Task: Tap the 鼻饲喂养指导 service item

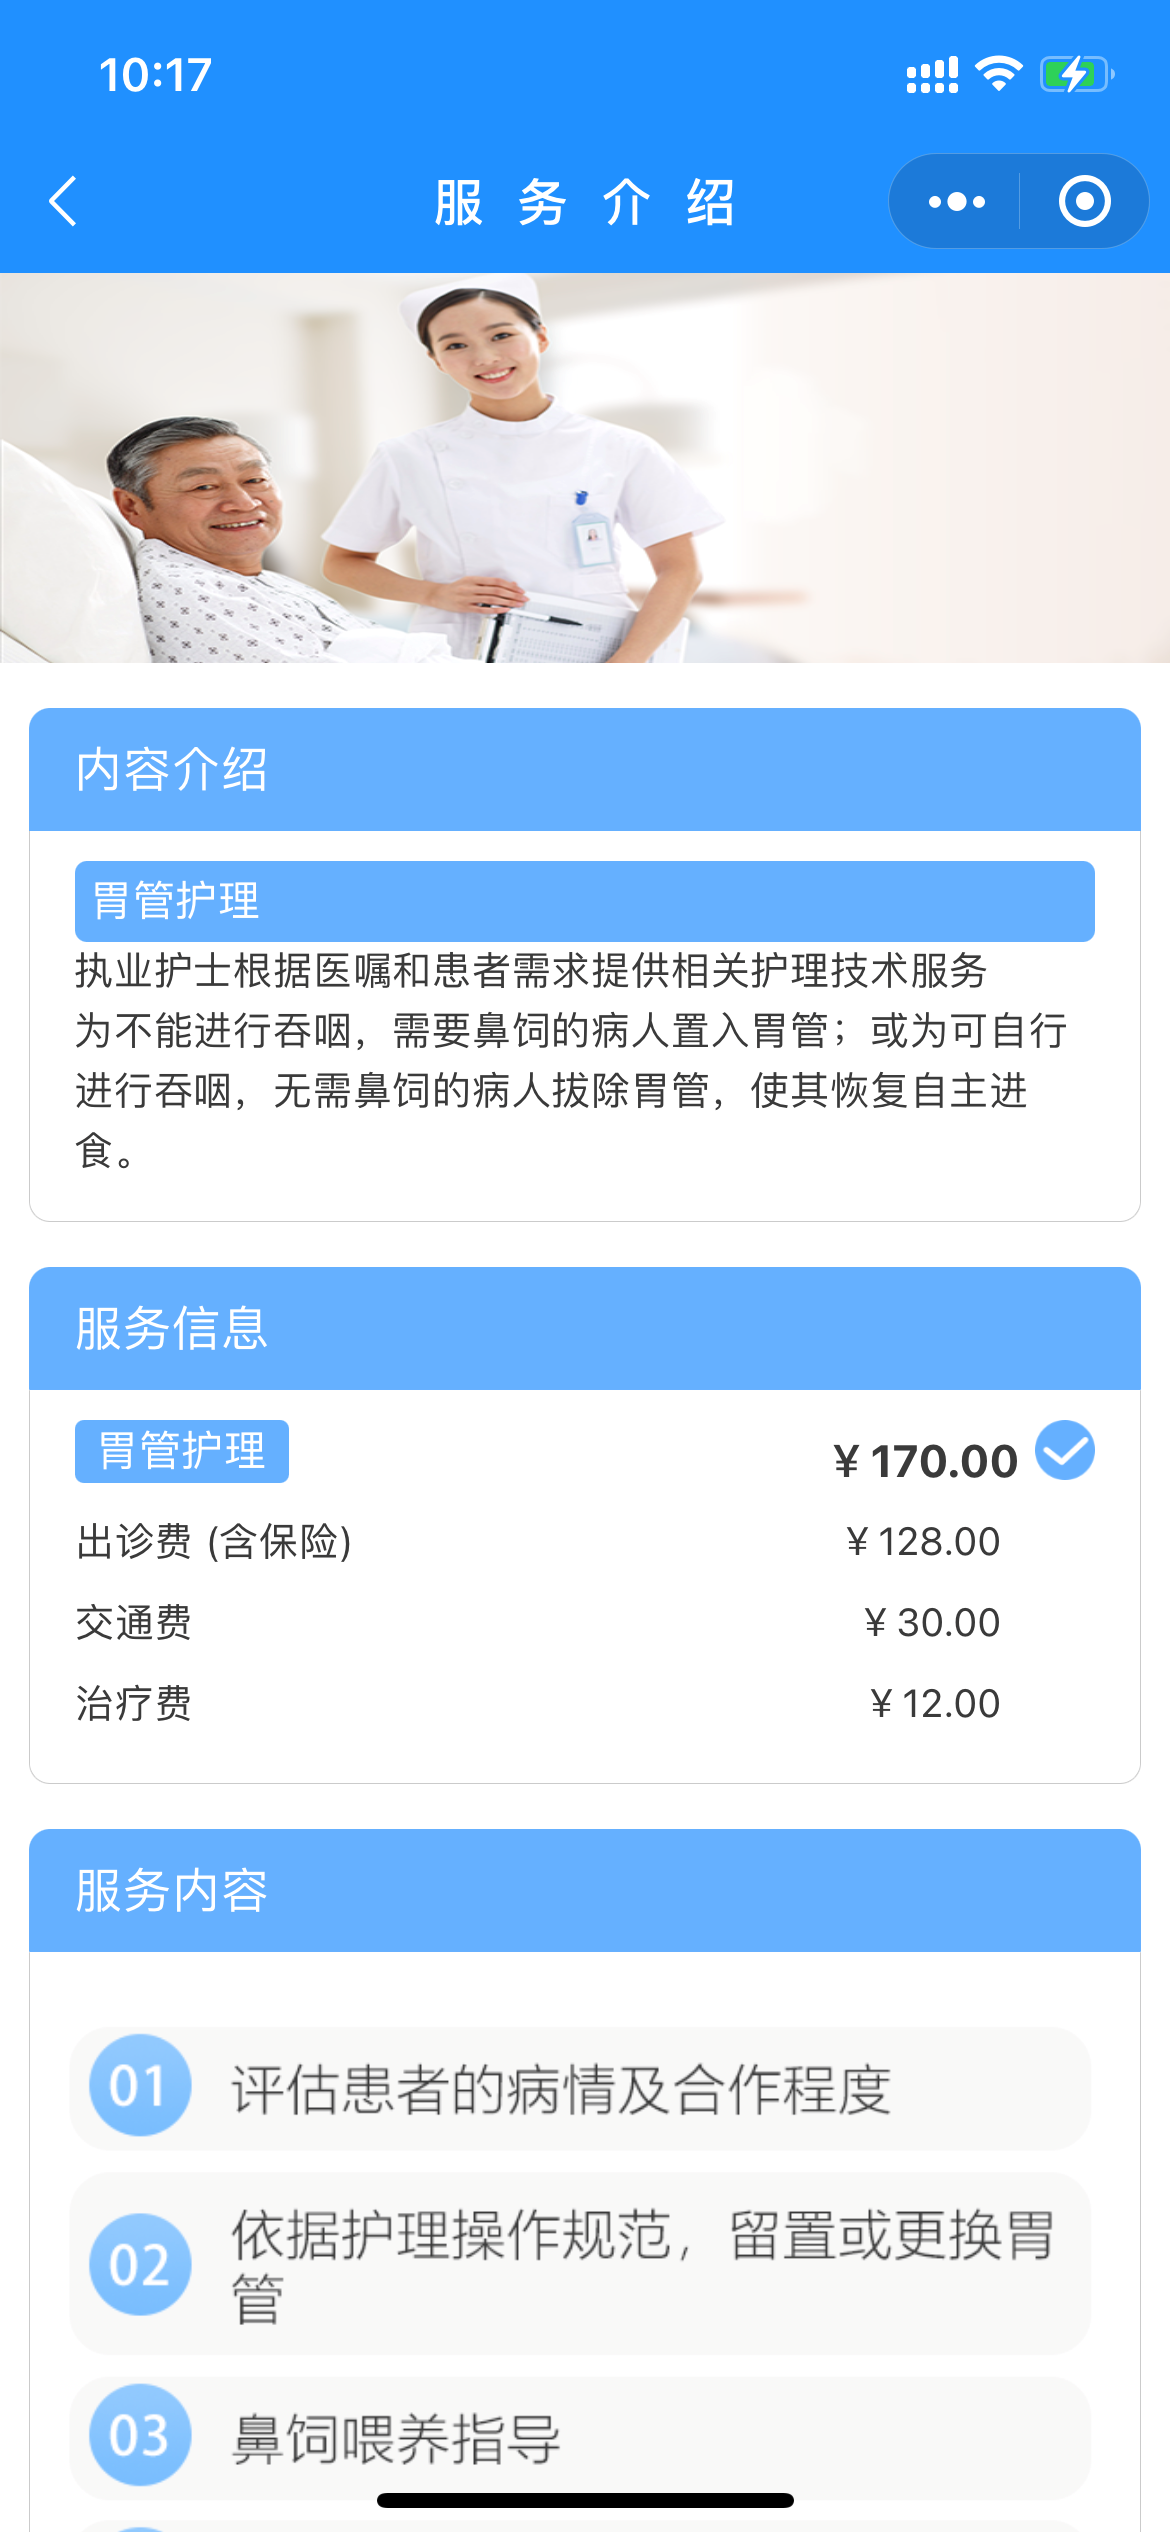Action: tap(580, 2438)
